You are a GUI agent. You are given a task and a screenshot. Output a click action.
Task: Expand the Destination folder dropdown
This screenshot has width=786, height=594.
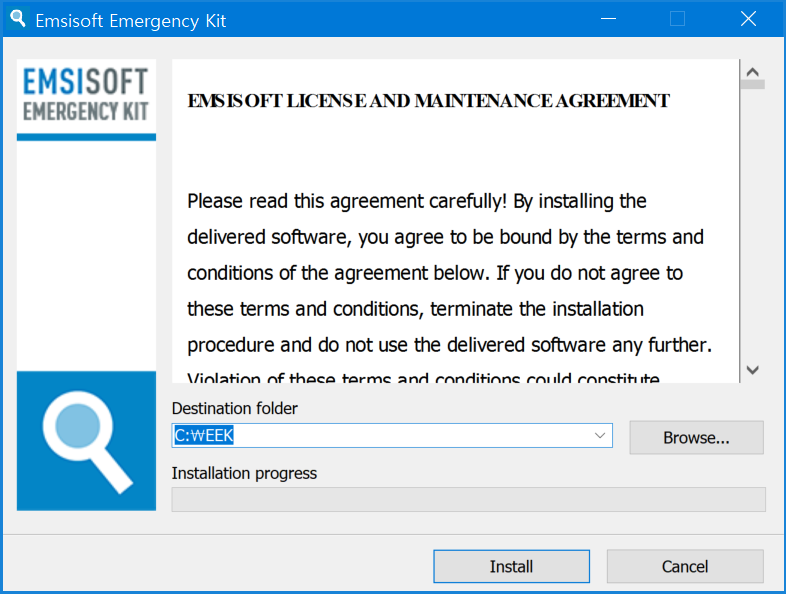coord(600,436)
